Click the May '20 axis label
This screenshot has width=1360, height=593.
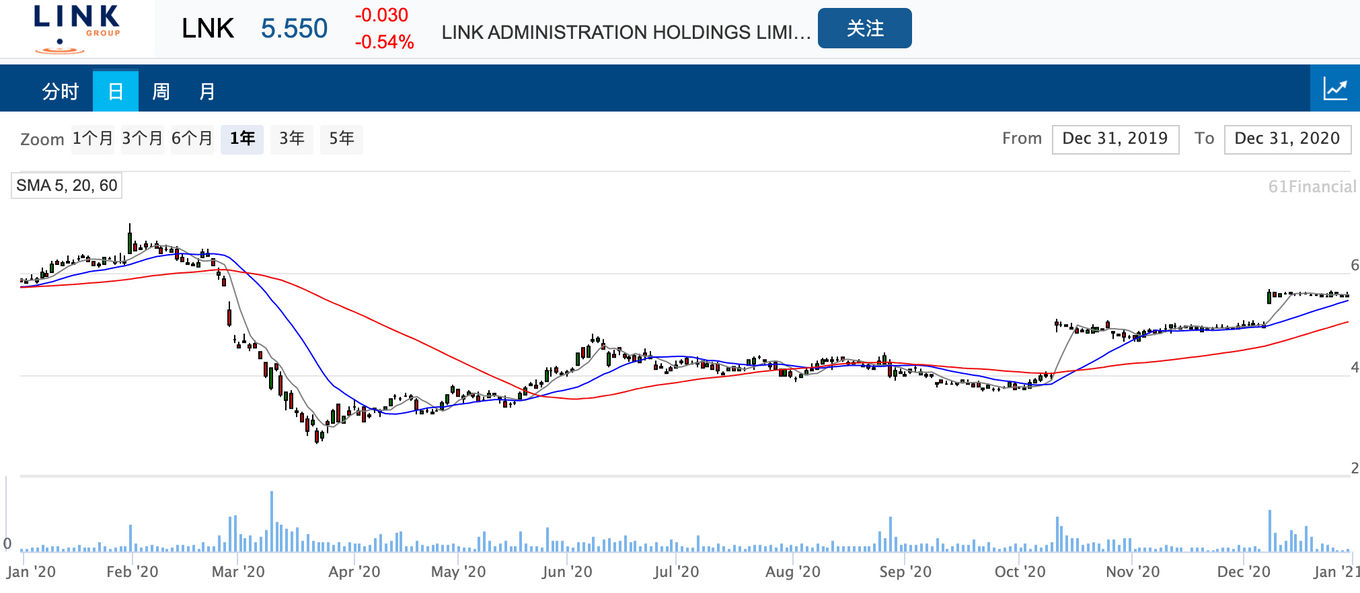pos(458,572)
